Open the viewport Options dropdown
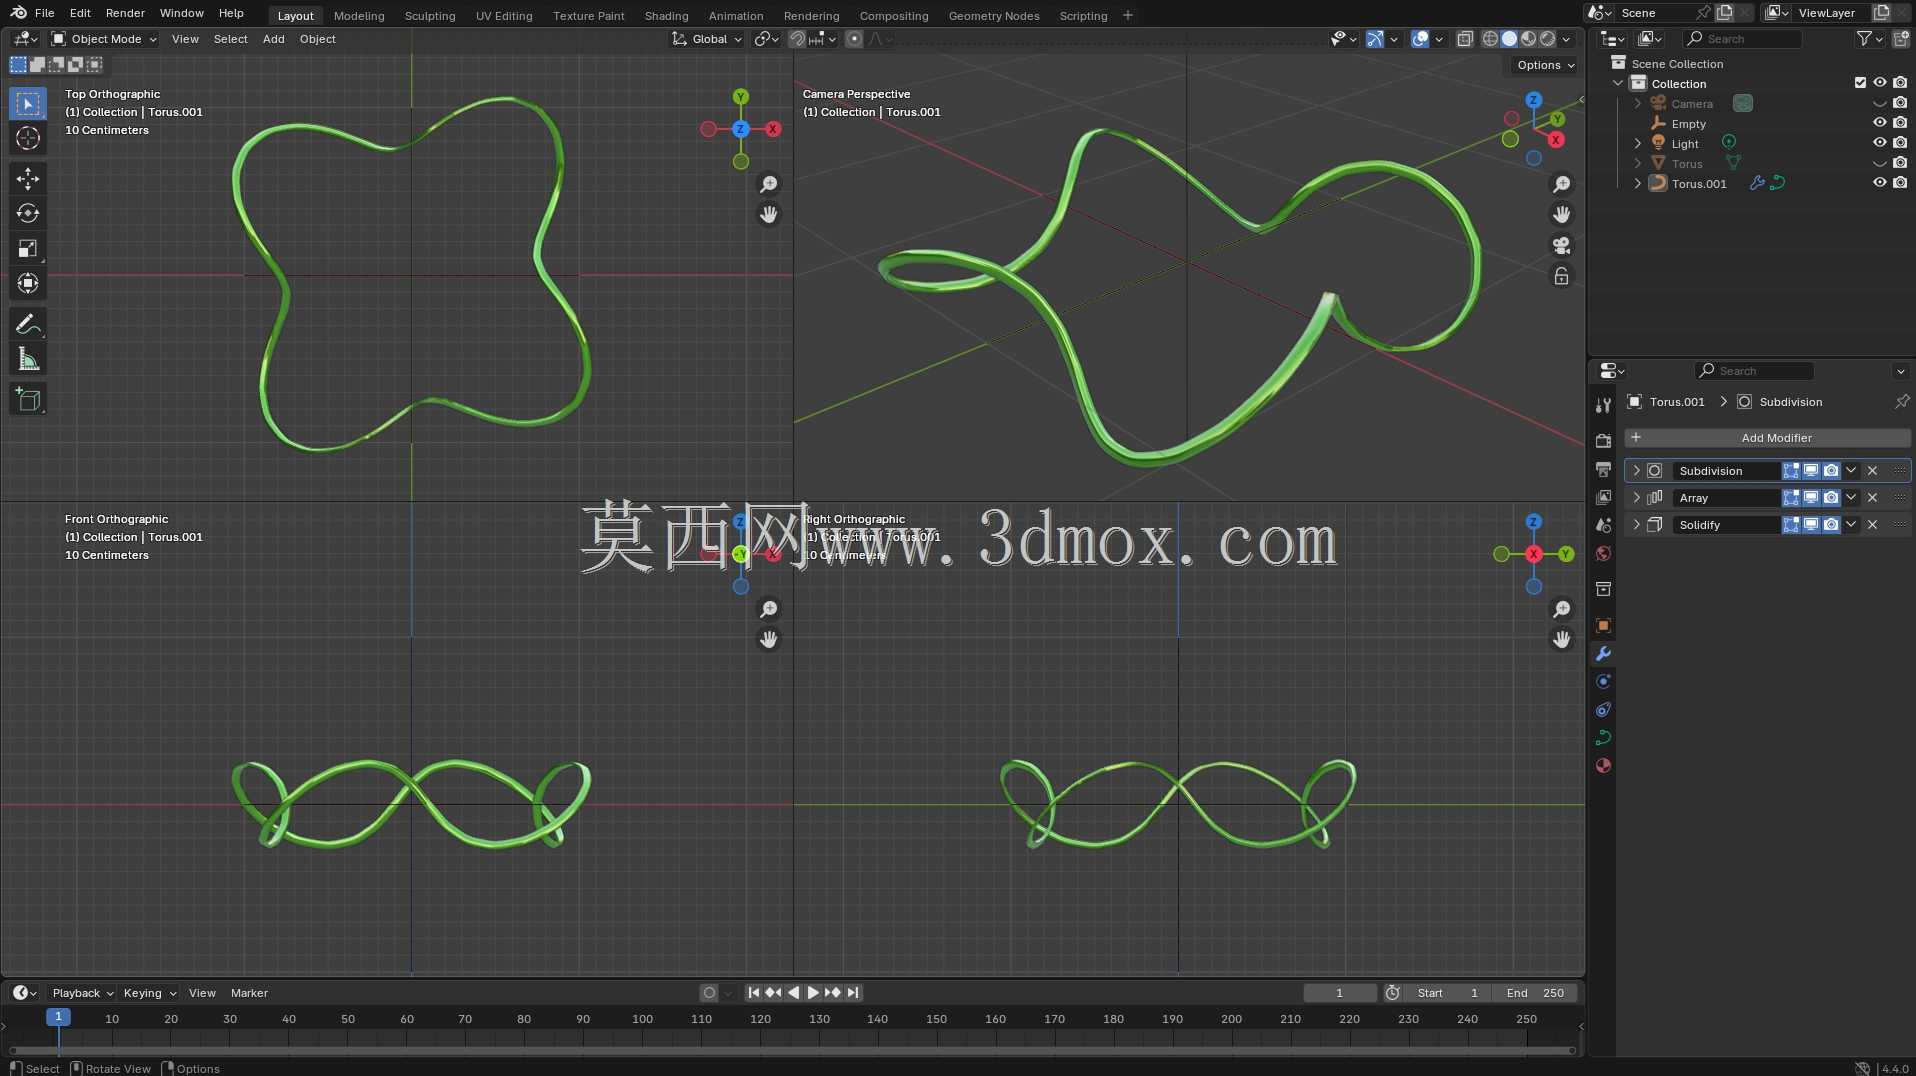 1545,65
